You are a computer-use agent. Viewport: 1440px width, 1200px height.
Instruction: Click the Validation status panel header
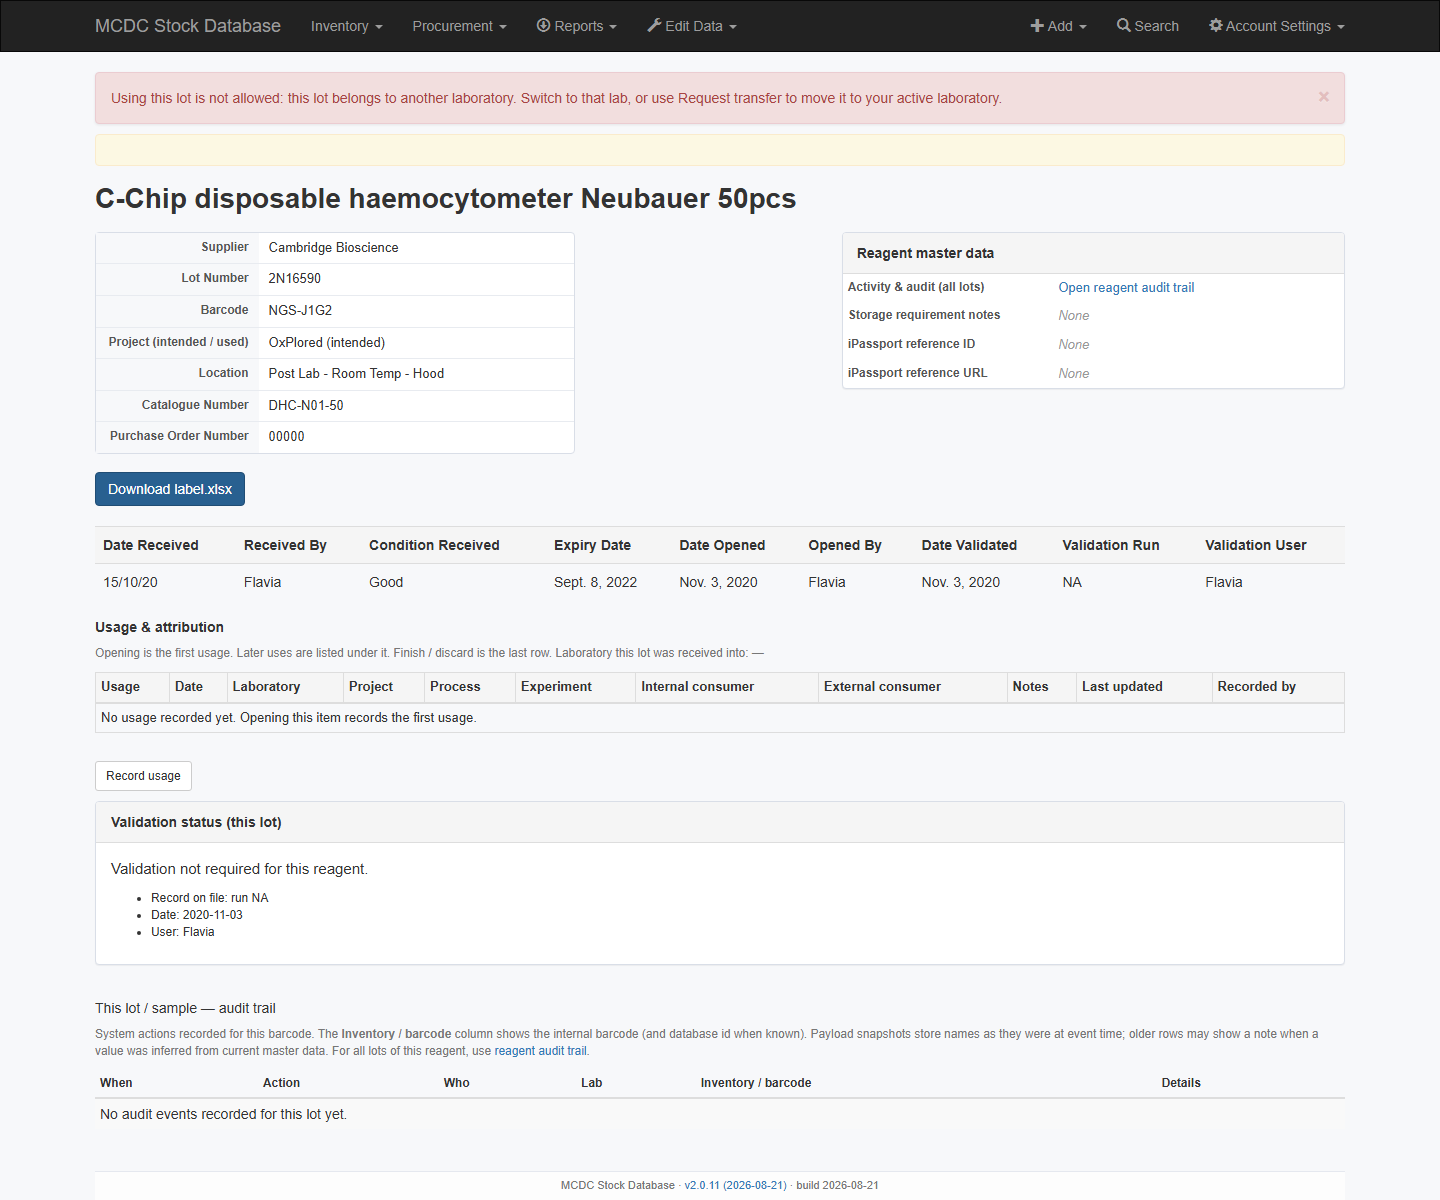pyautogui.click(x=720, y=822)
